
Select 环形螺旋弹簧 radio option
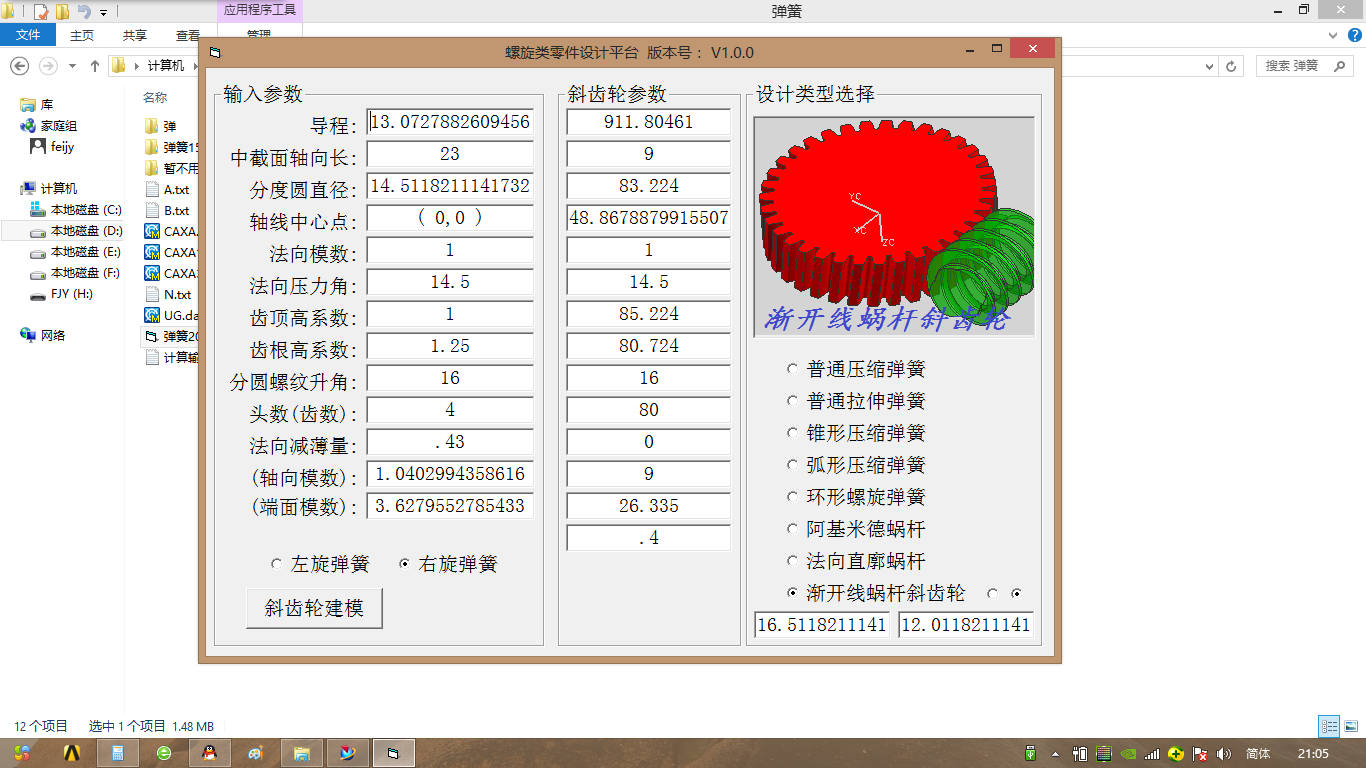pos(857,497)
